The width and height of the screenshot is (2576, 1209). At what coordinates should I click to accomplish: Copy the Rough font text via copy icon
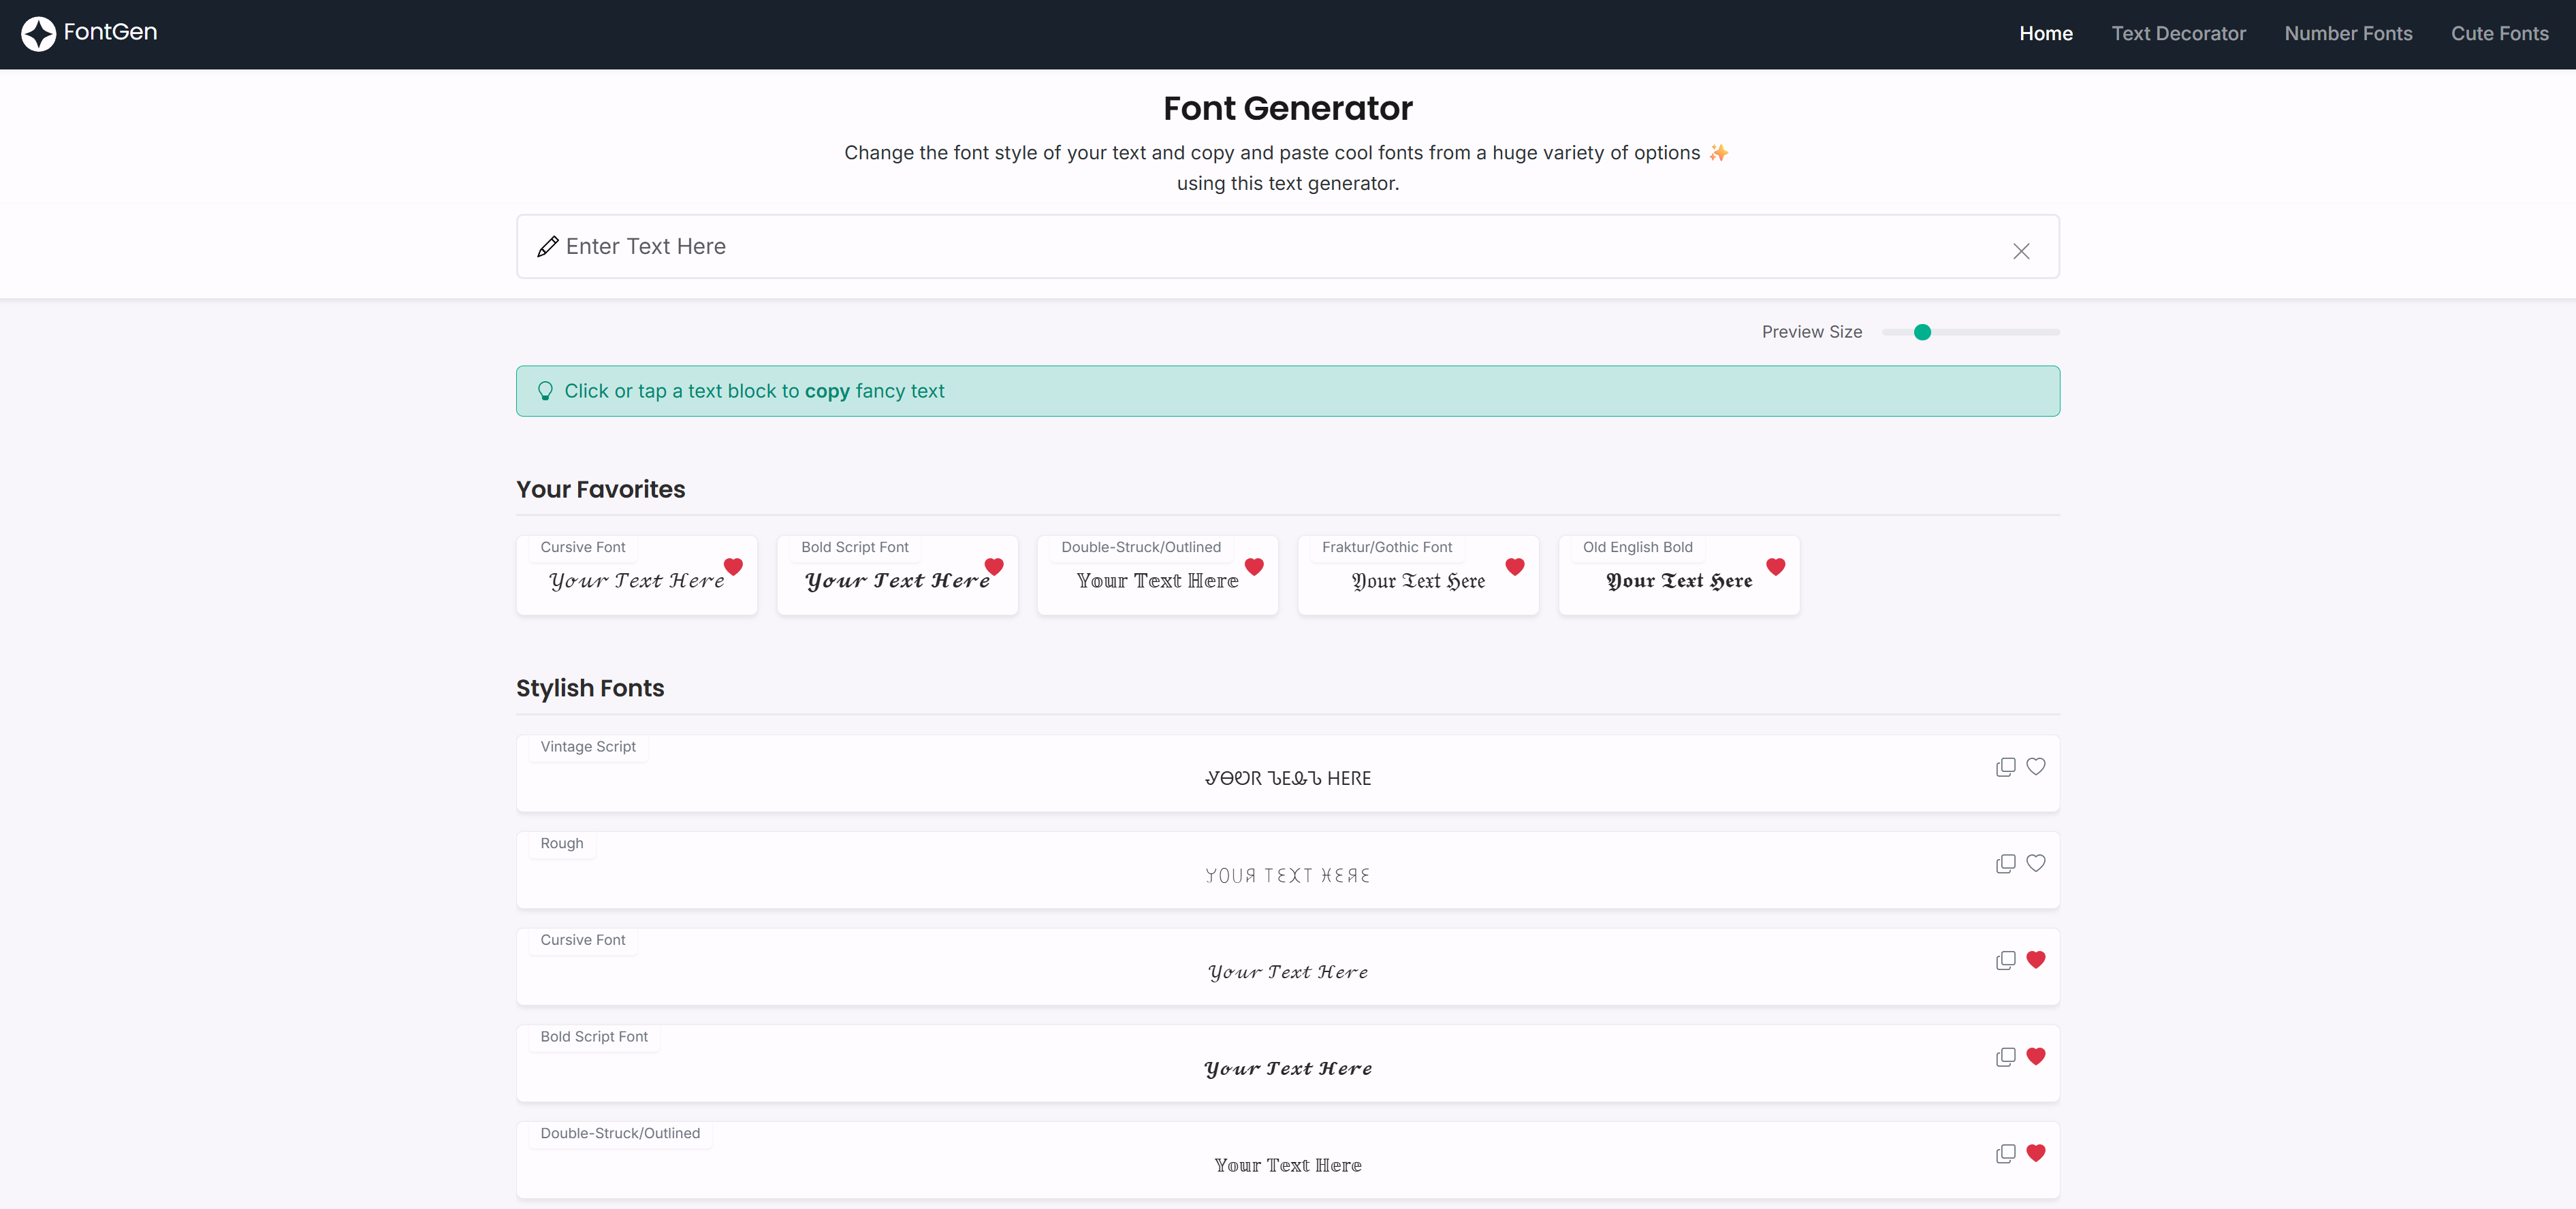2005,864
